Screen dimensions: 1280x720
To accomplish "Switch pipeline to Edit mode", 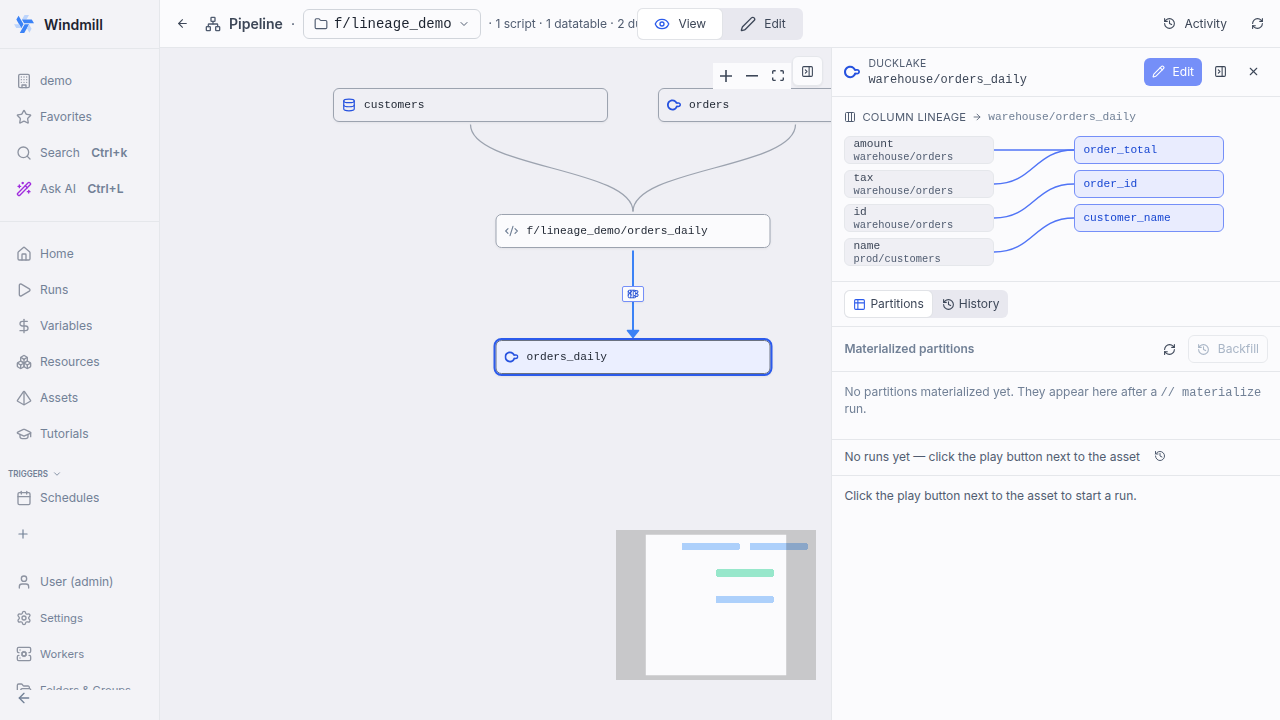I will pos(763,24).
